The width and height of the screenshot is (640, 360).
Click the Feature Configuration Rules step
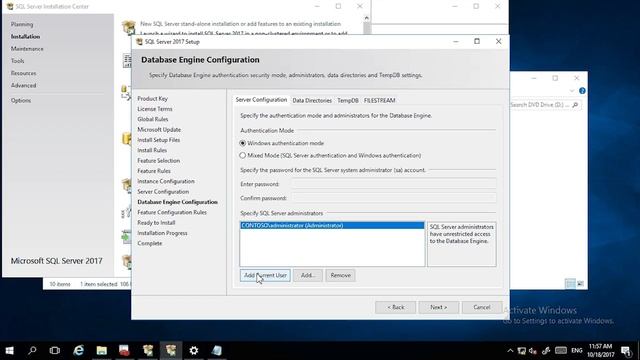pyautogui.click(x=172, y=213)
